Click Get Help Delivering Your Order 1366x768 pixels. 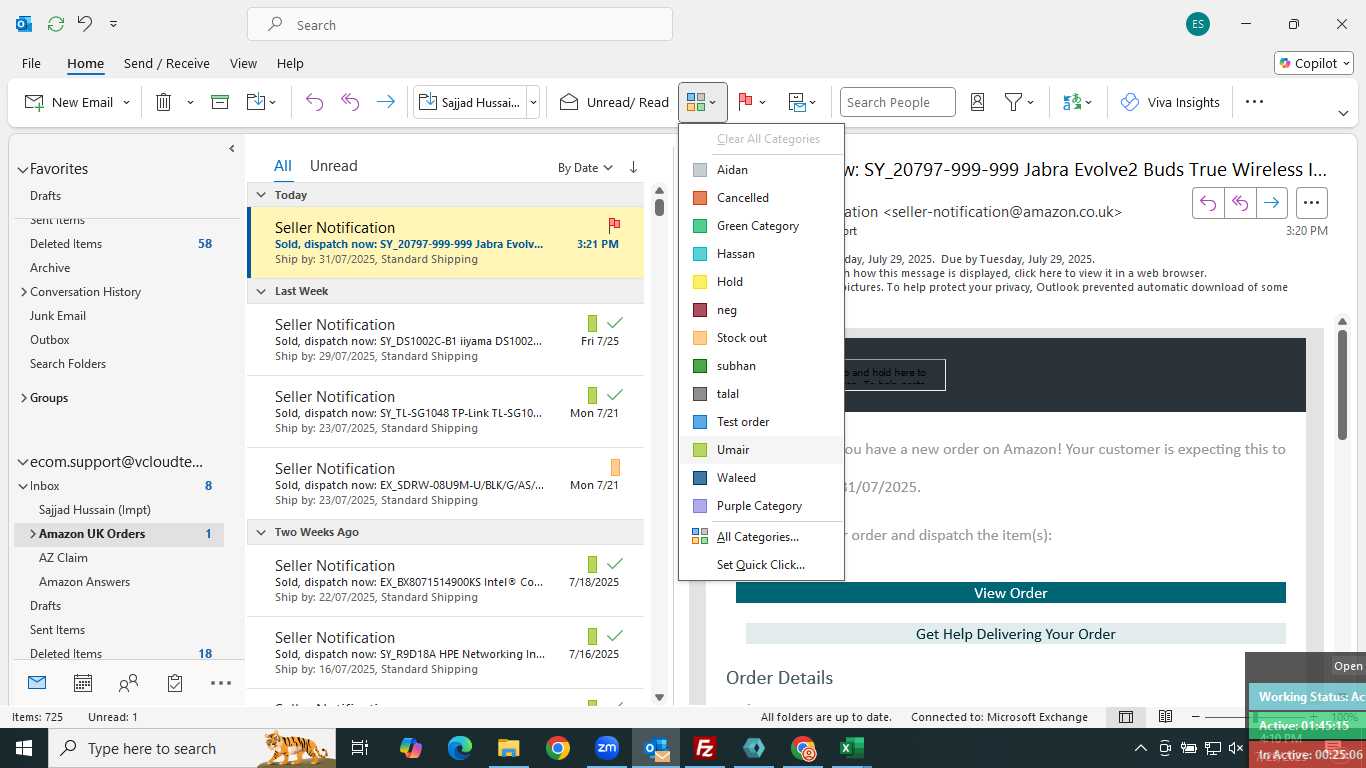coord(1015,634)
